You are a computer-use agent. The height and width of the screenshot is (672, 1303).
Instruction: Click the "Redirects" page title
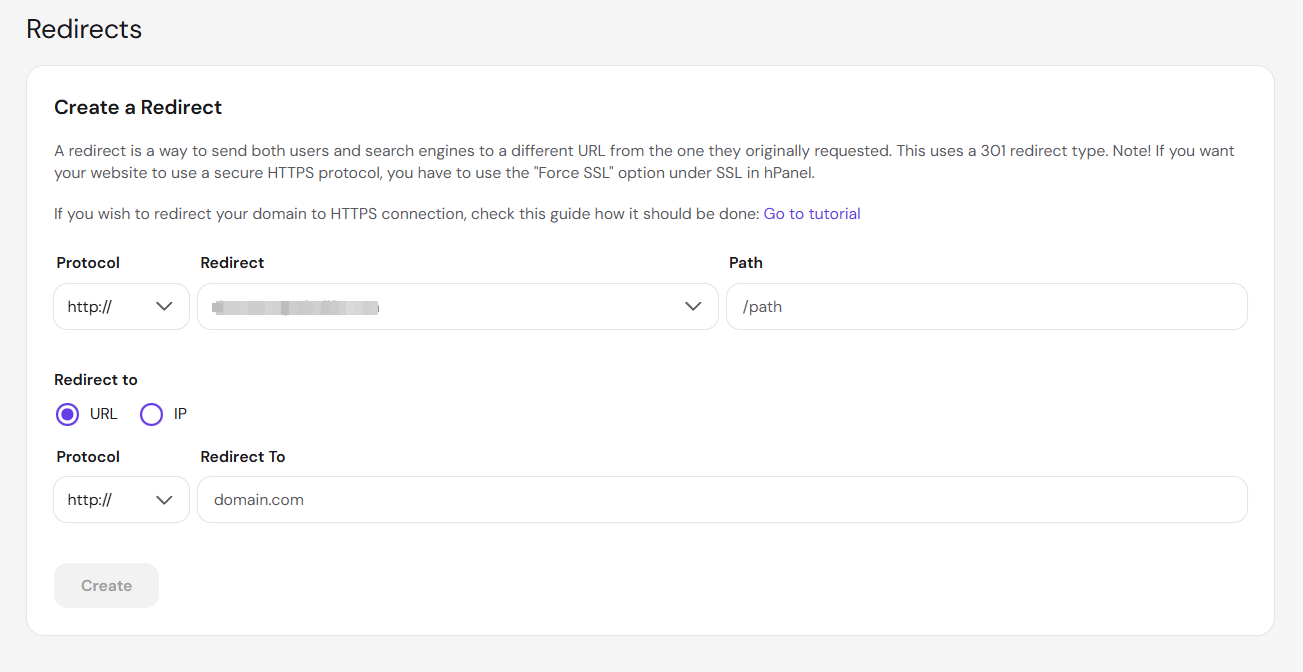tap(84, 29)
